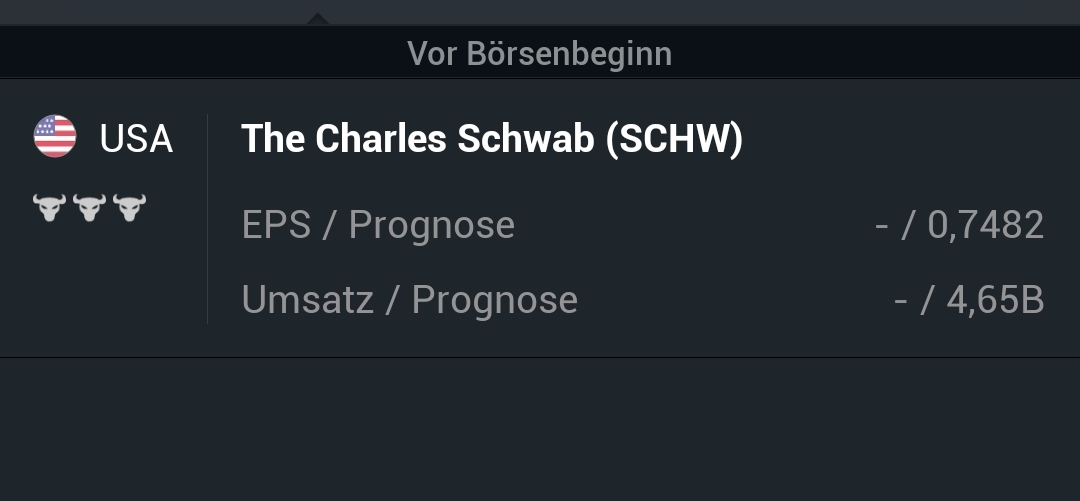
Task: Click the small pointer triangle at top
Action: pyautogui.click(x=317, y=18)
